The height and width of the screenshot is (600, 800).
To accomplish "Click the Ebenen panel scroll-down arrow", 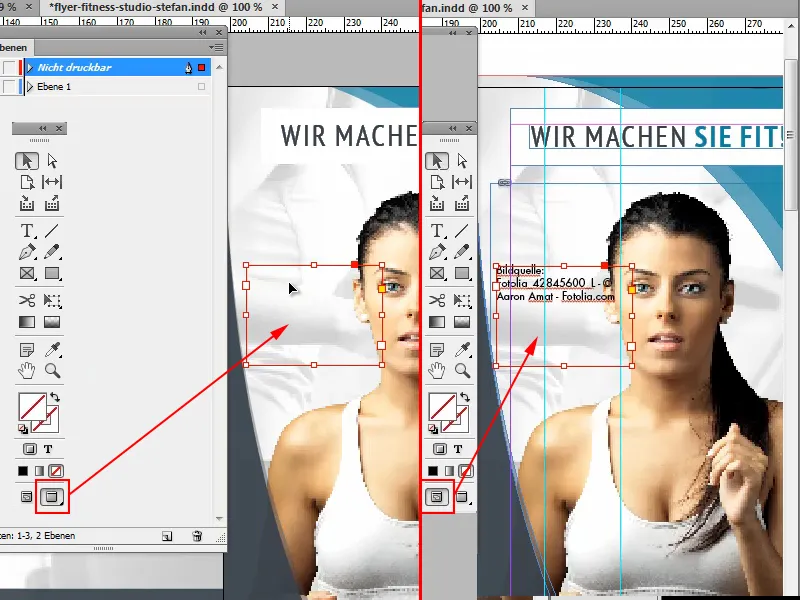I will point(219,518).
